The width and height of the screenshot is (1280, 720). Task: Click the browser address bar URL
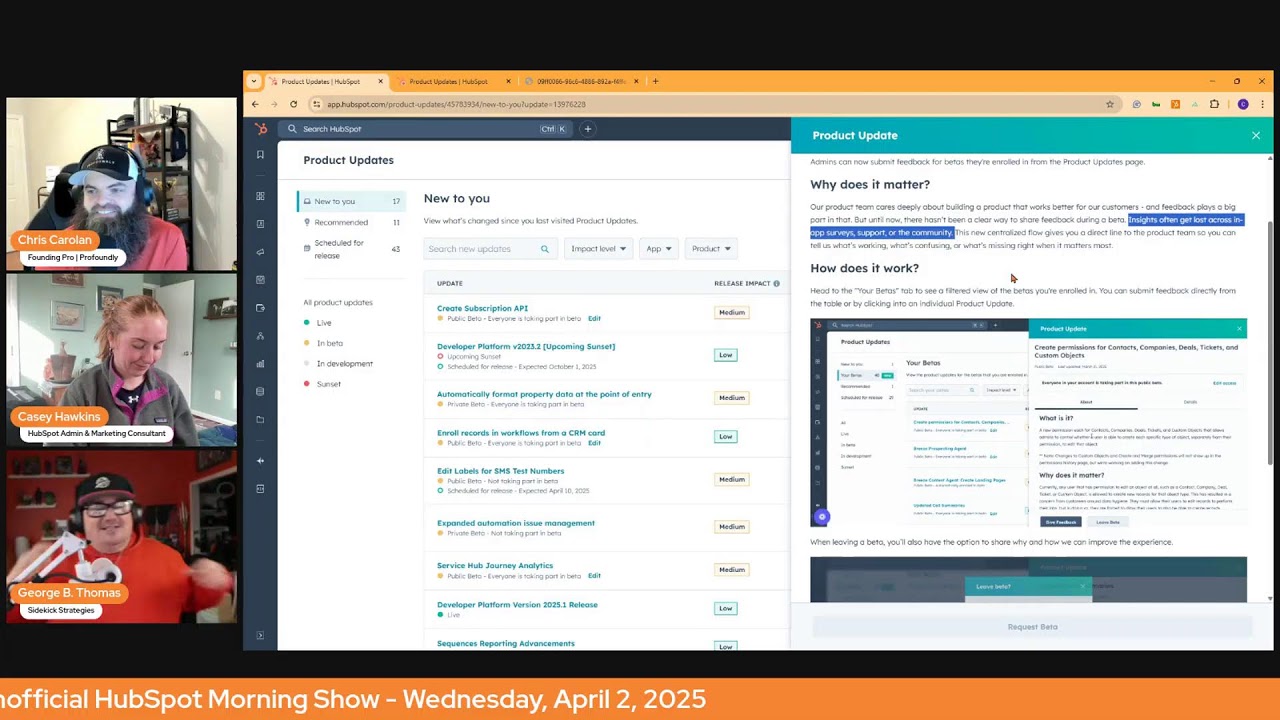456,104
